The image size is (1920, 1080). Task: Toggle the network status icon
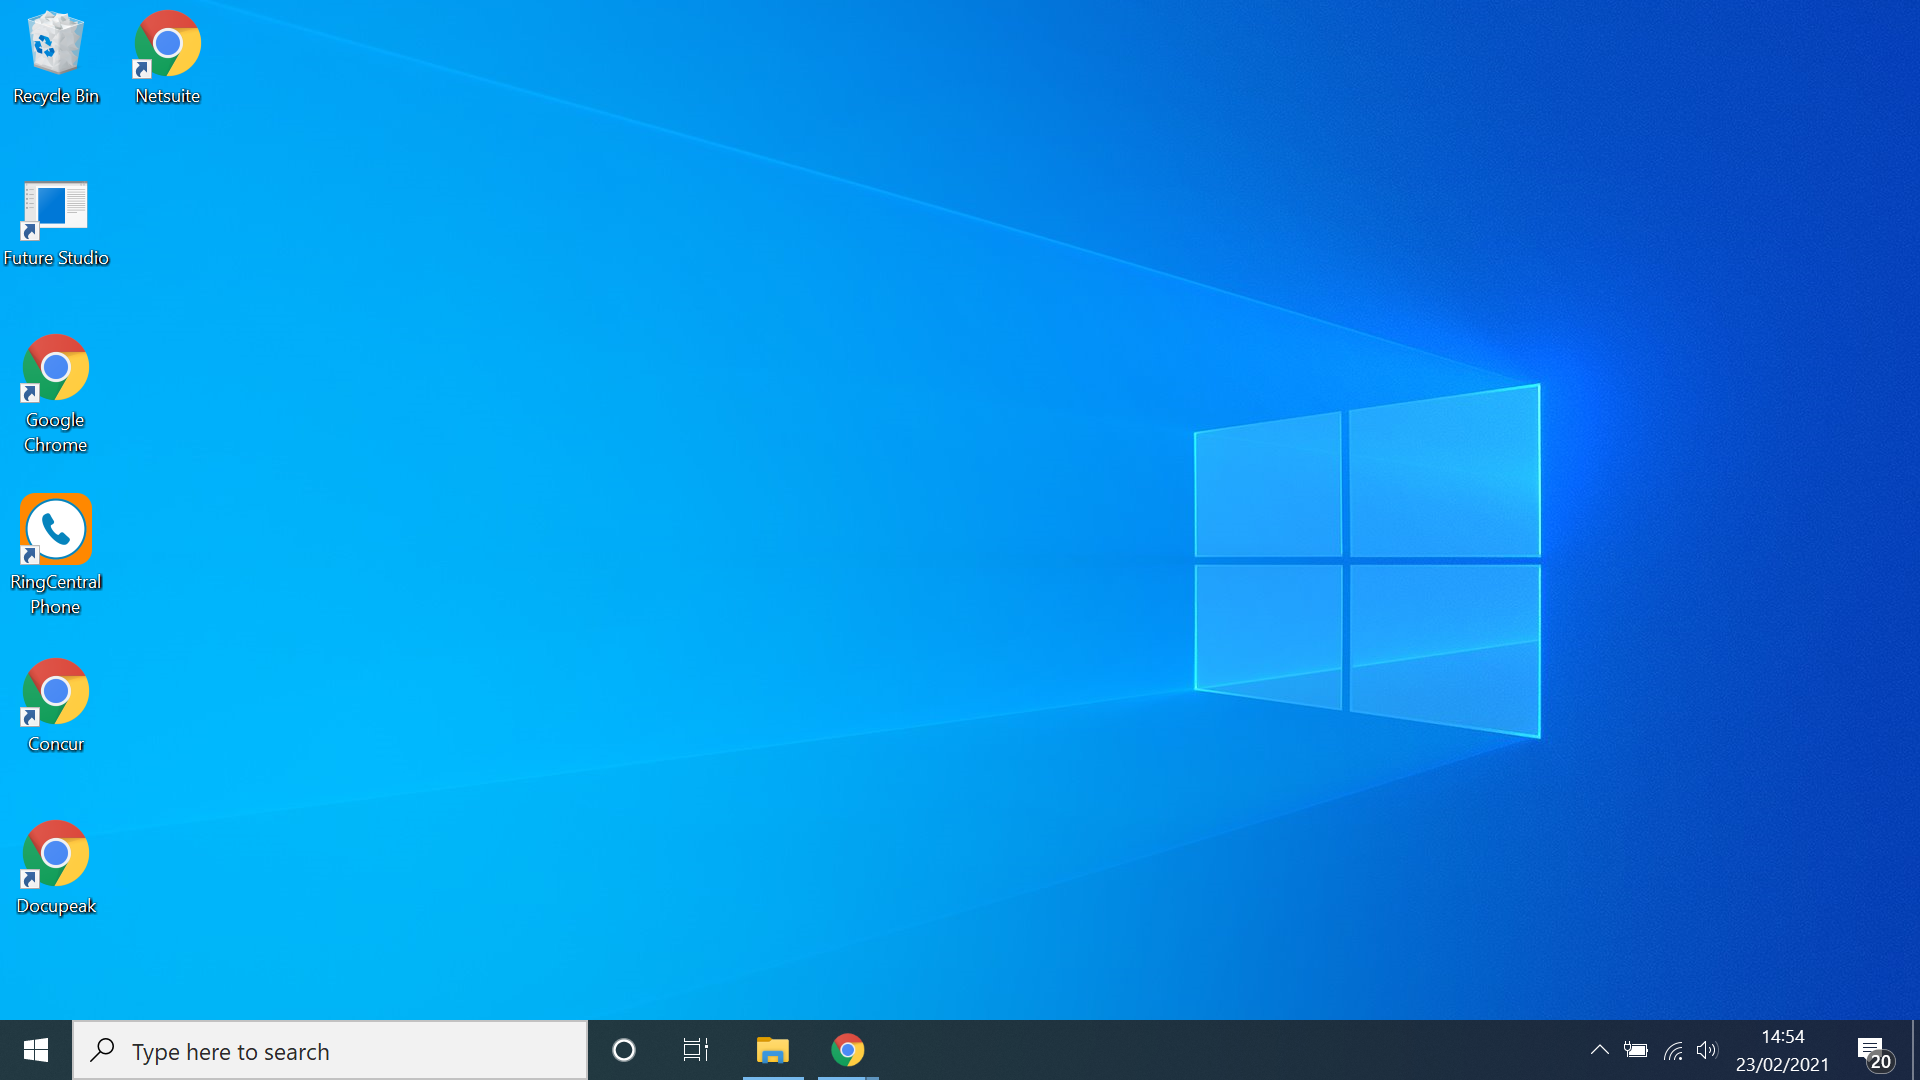tap(1673, 1050)
